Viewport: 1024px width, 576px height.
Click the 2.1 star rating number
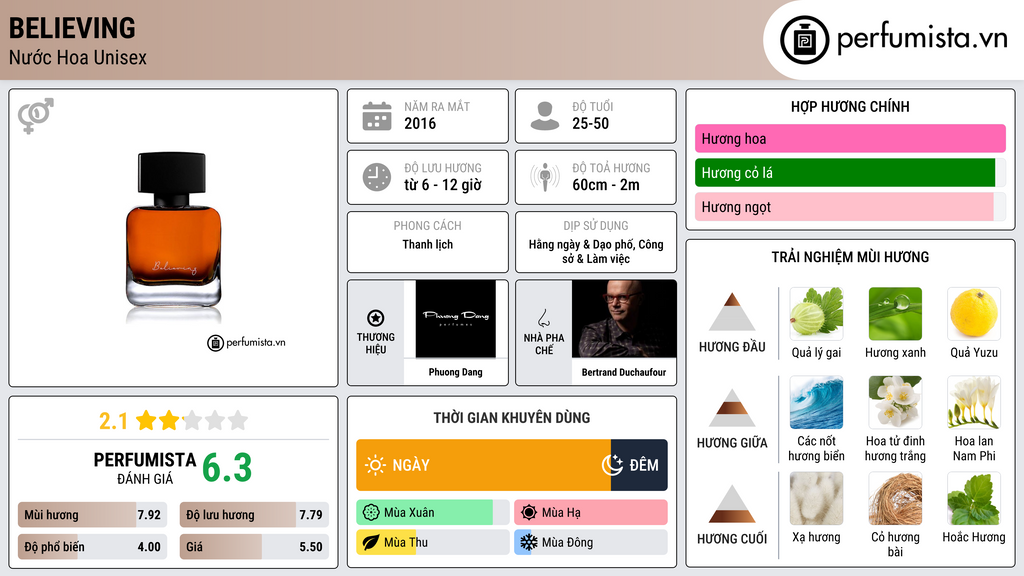pyautogui.click(x=113, y=421)
